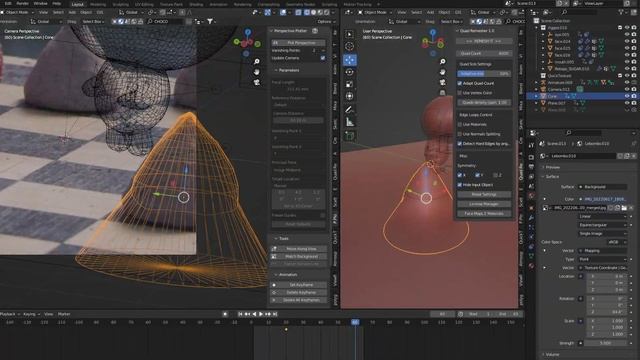Image resolution: width=640 pixels, height=360 pixels.
Task: Open Material properties tab icon
Action: coord(531,266)
